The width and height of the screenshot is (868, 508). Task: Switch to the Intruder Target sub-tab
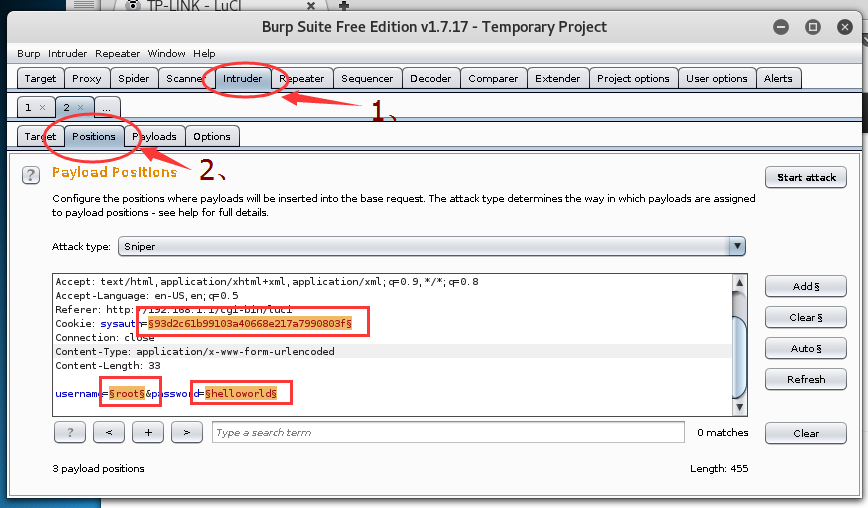pos(40,137)
